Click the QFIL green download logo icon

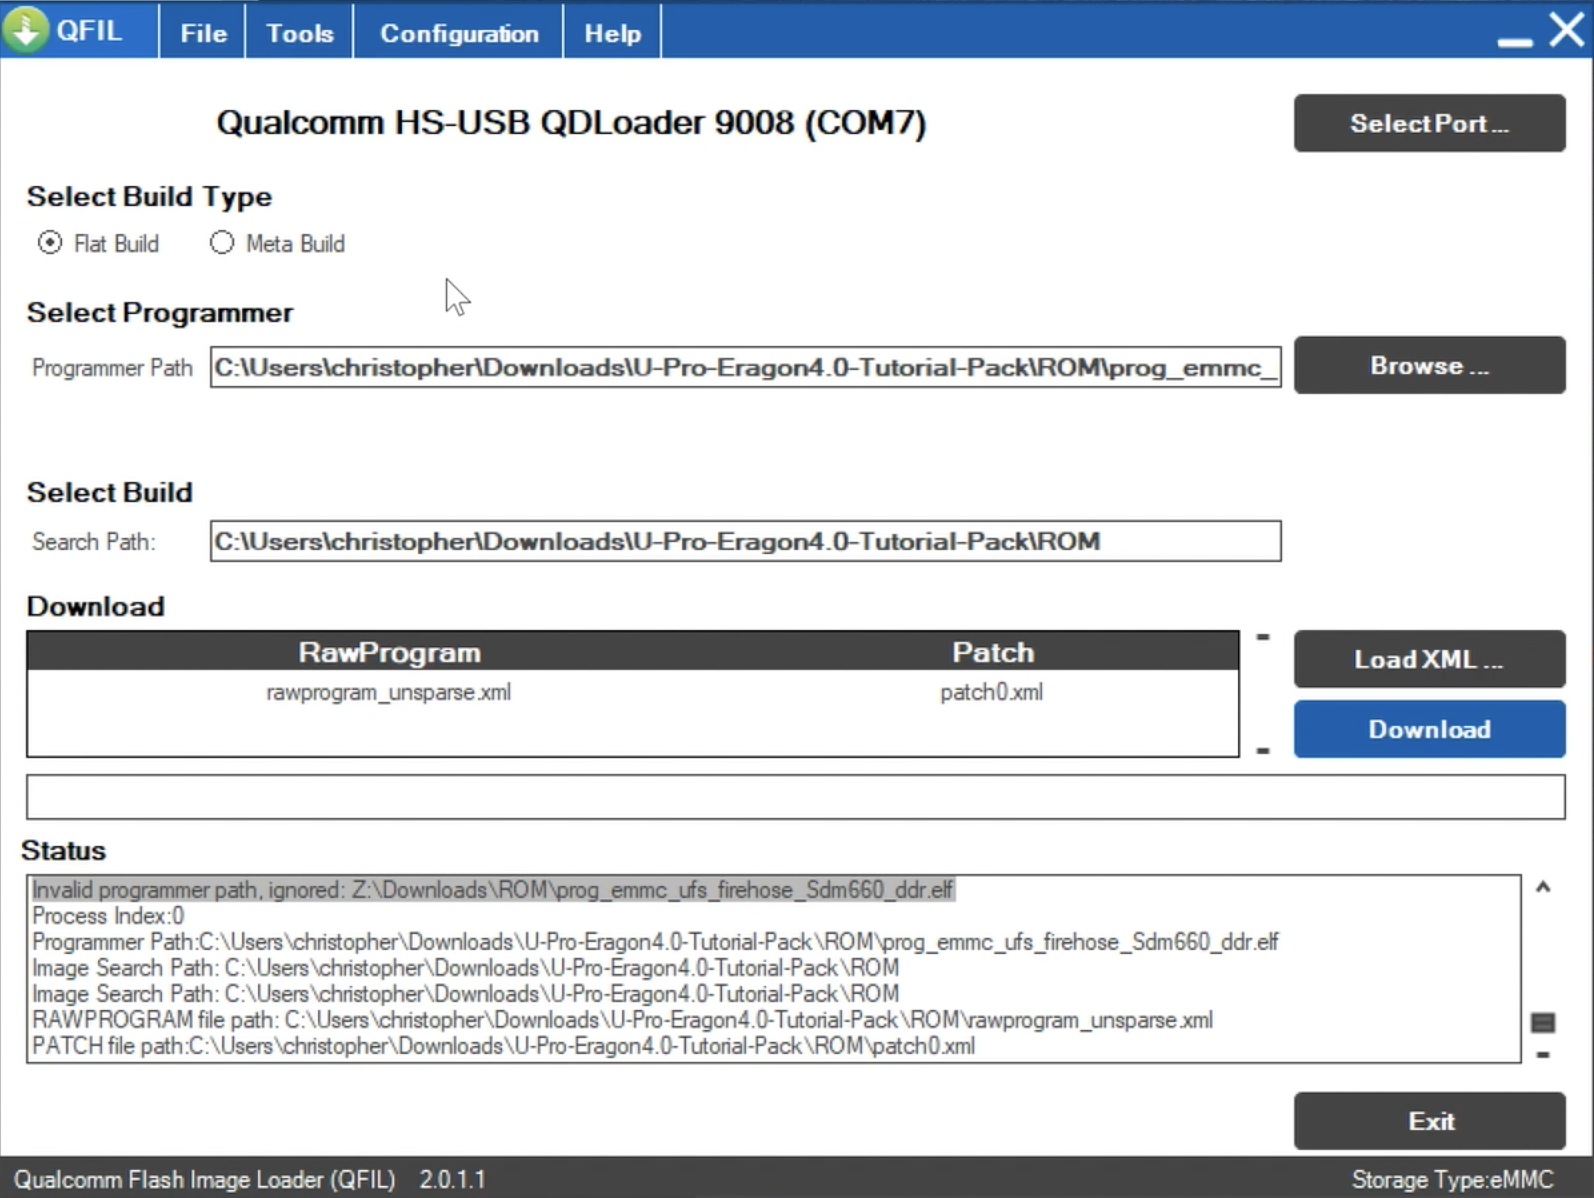coord(25,29)
